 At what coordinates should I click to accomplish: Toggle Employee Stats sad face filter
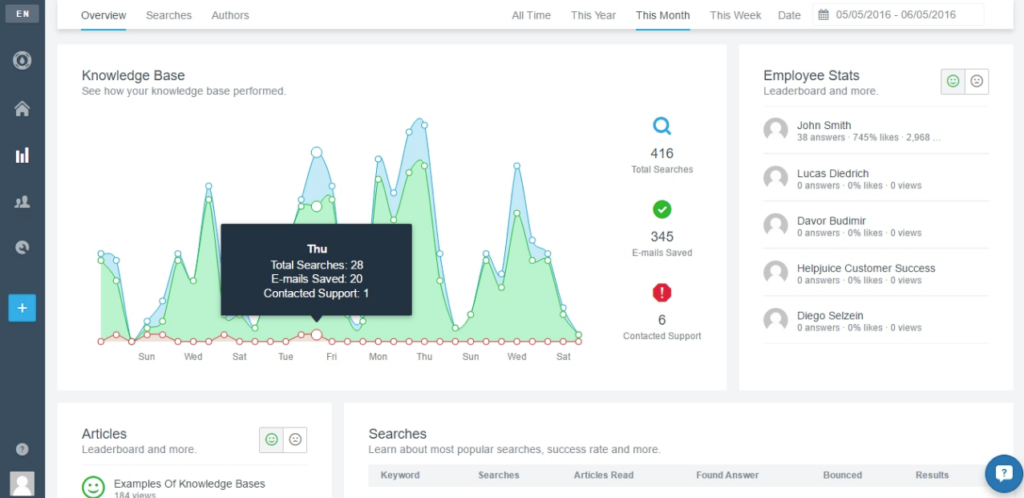tap(977, 82)
